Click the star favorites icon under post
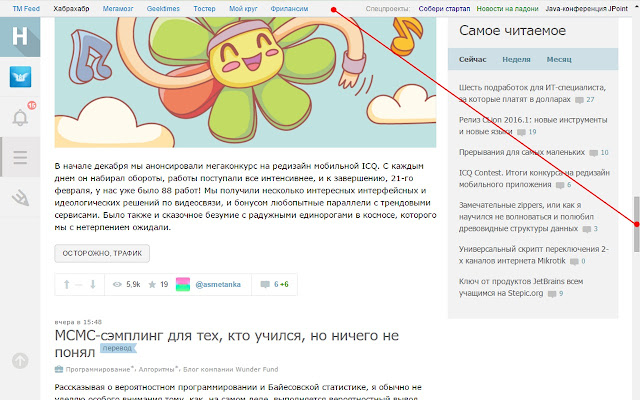Screen dimensions: 640x400 (152, 284)
